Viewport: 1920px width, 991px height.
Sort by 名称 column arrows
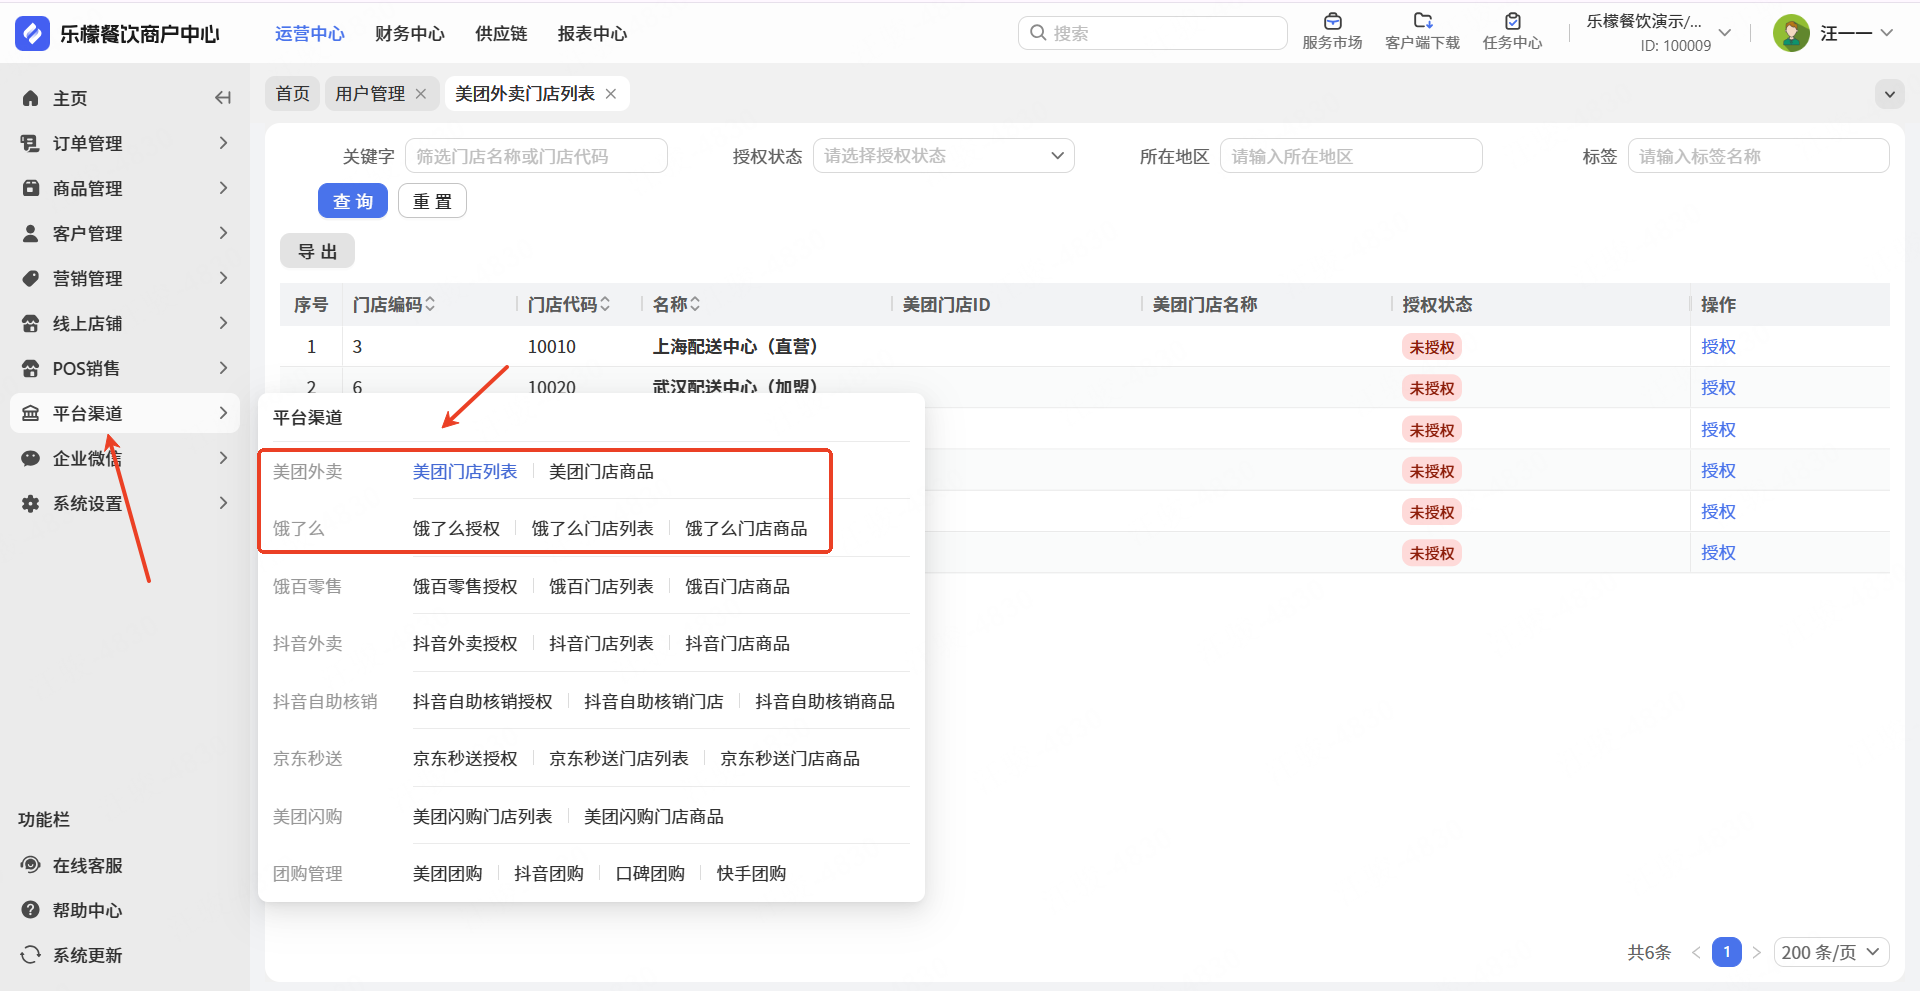tap(695, 304)
